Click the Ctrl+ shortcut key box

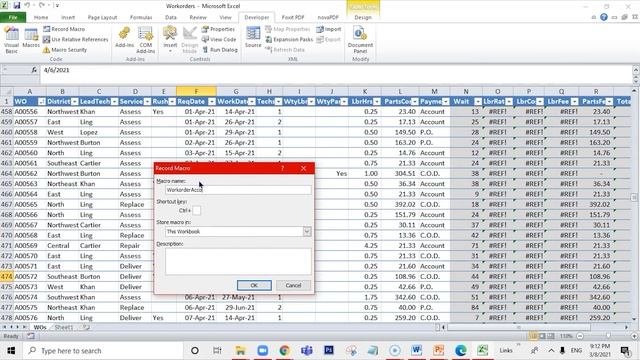(196, 211)
